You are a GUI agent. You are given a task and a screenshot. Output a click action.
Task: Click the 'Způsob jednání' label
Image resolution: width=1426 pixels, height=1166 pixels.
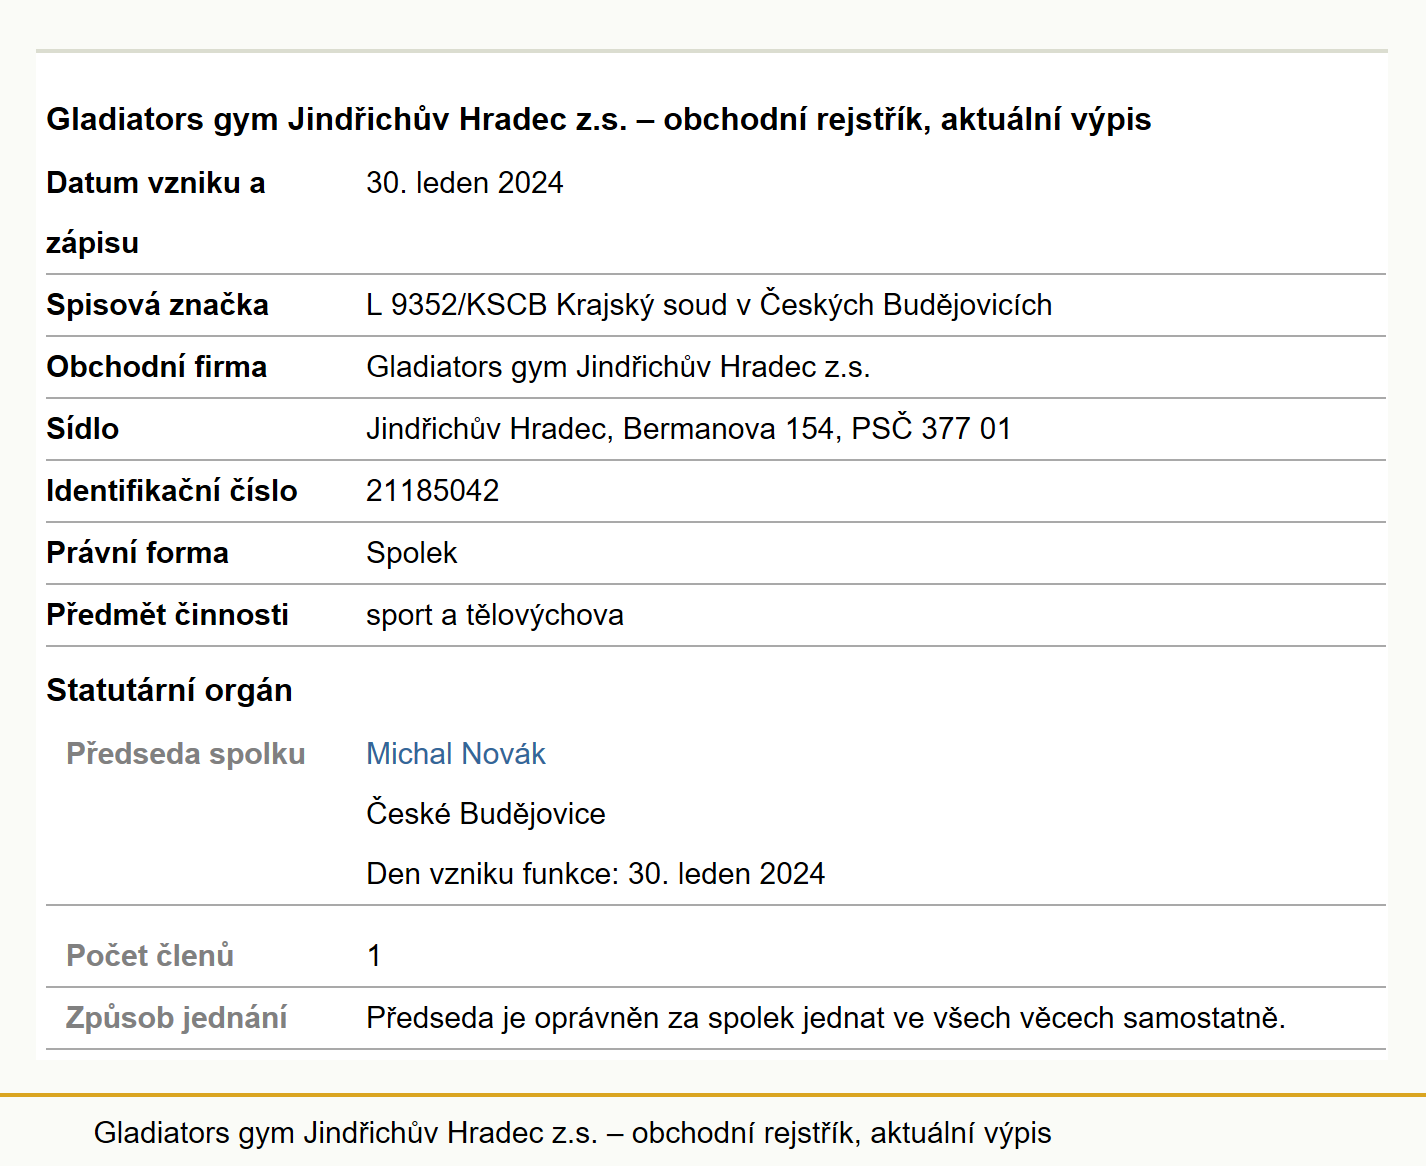coord(176,1018)
